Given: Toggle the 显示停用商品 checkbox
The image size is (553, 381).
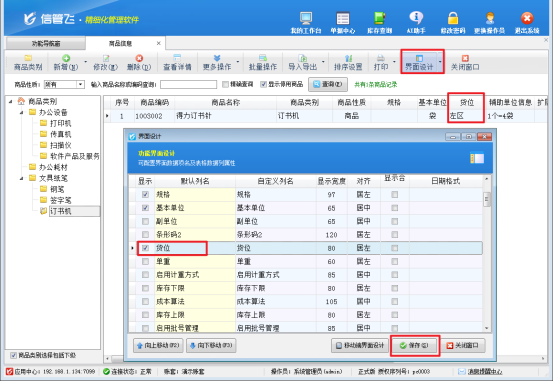Looking at the screenshot, I should click(263, 84).
